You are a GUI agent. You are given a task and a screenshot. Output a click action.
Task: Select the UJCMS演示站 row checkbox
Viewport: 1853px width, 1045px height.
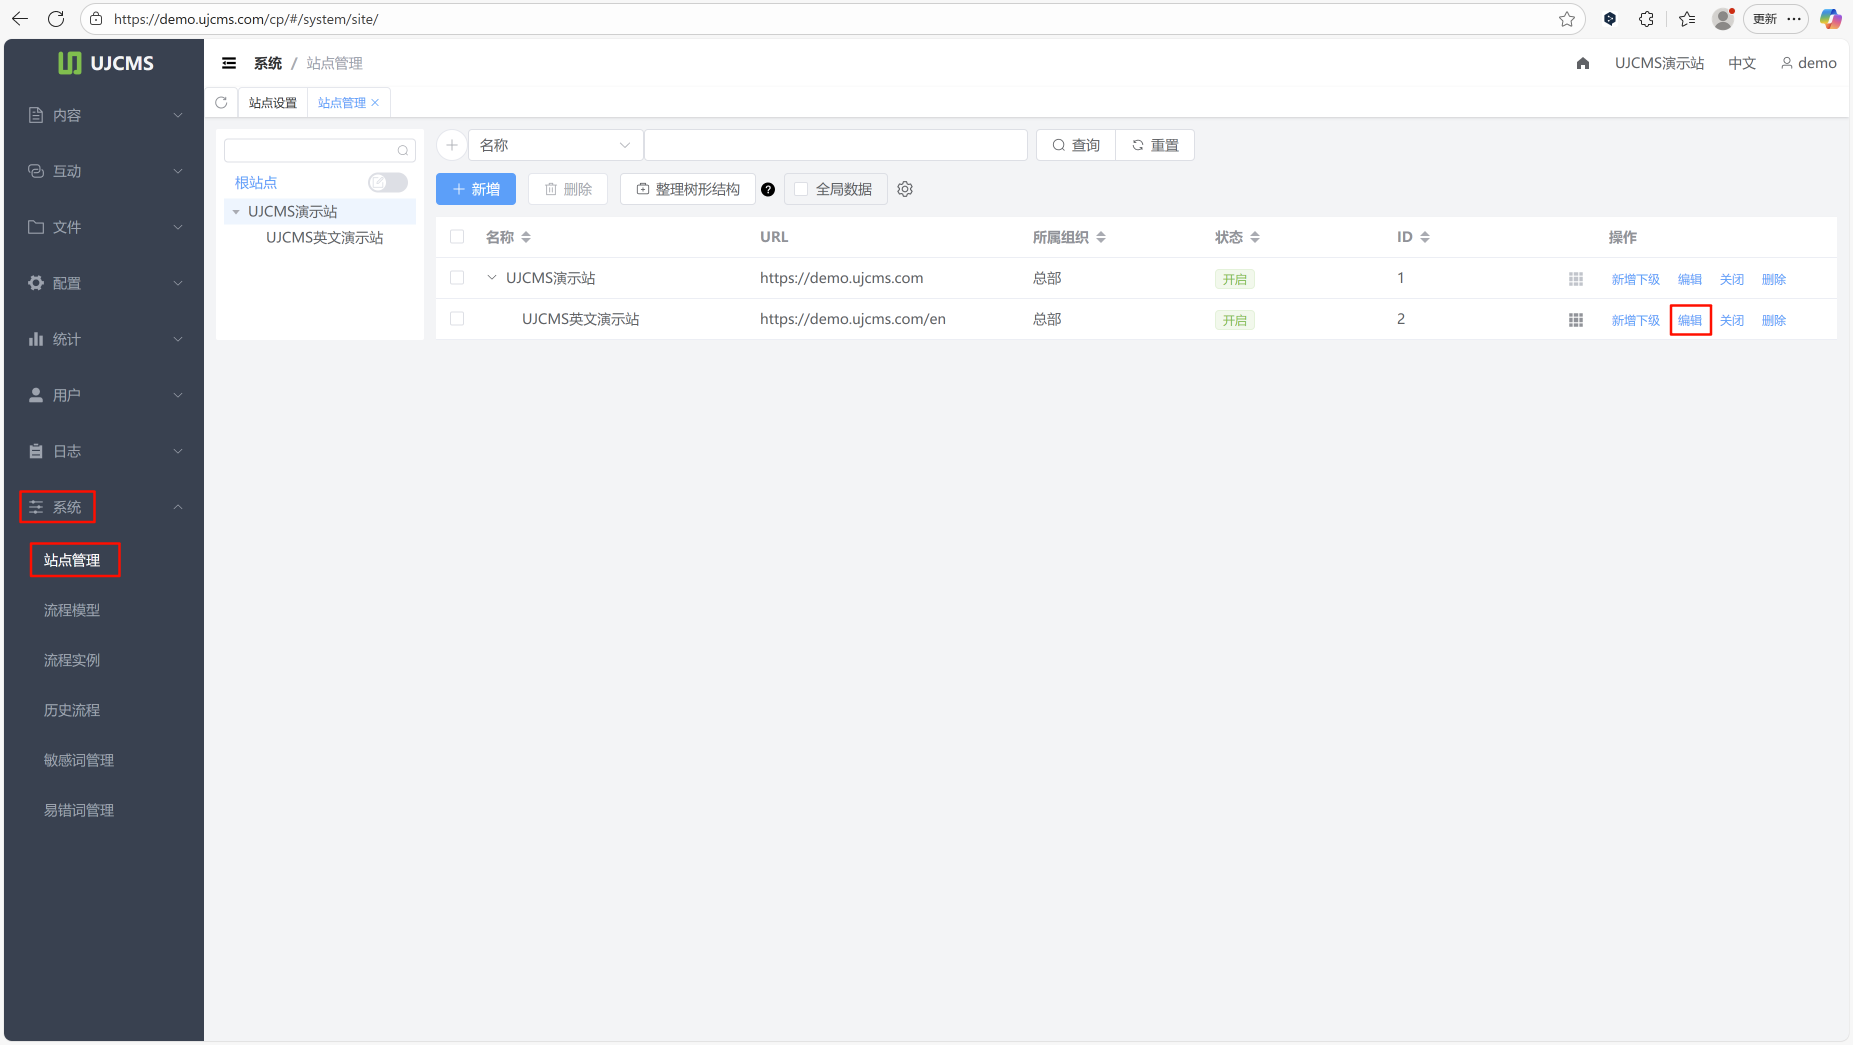point(457,278)
